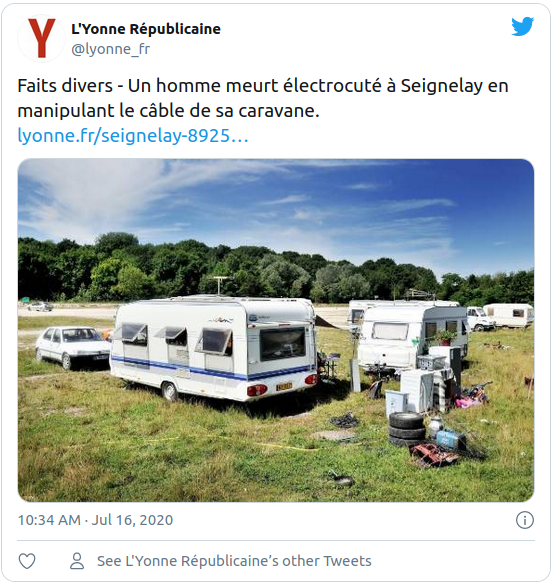Click the Twitter bird logo

pos(522,27)
